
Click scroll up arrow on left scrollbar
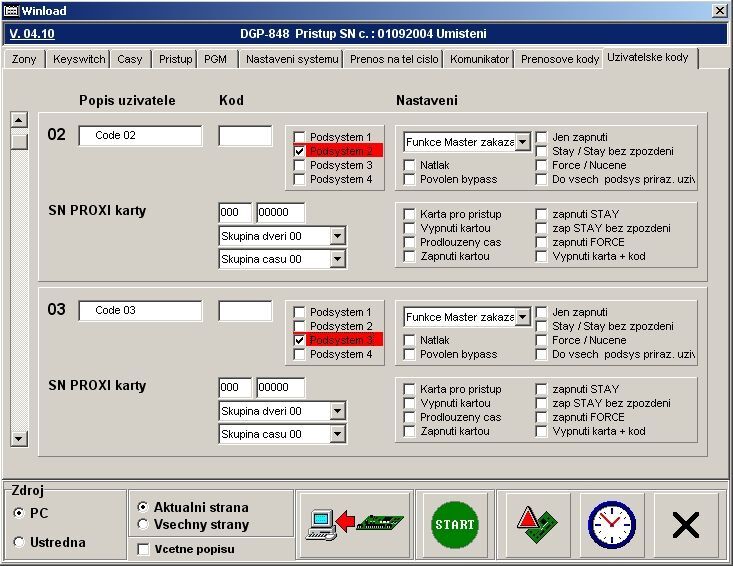18,119
